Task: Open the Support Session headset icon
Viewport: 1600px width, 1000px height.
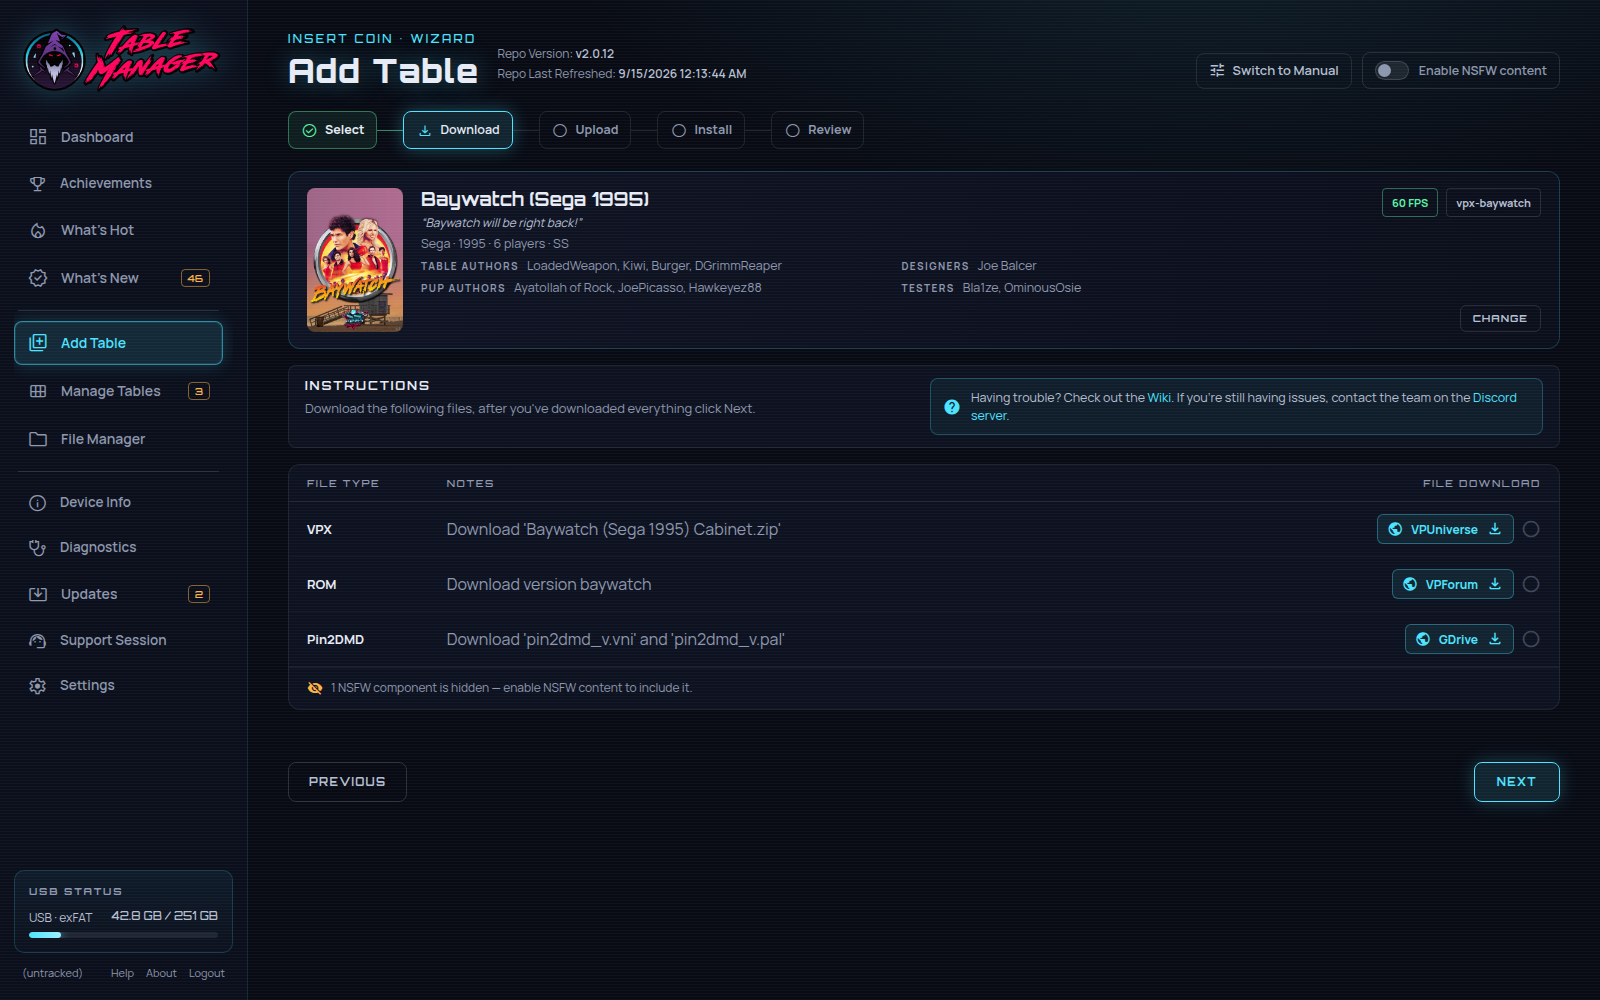Action: (38, 641)
